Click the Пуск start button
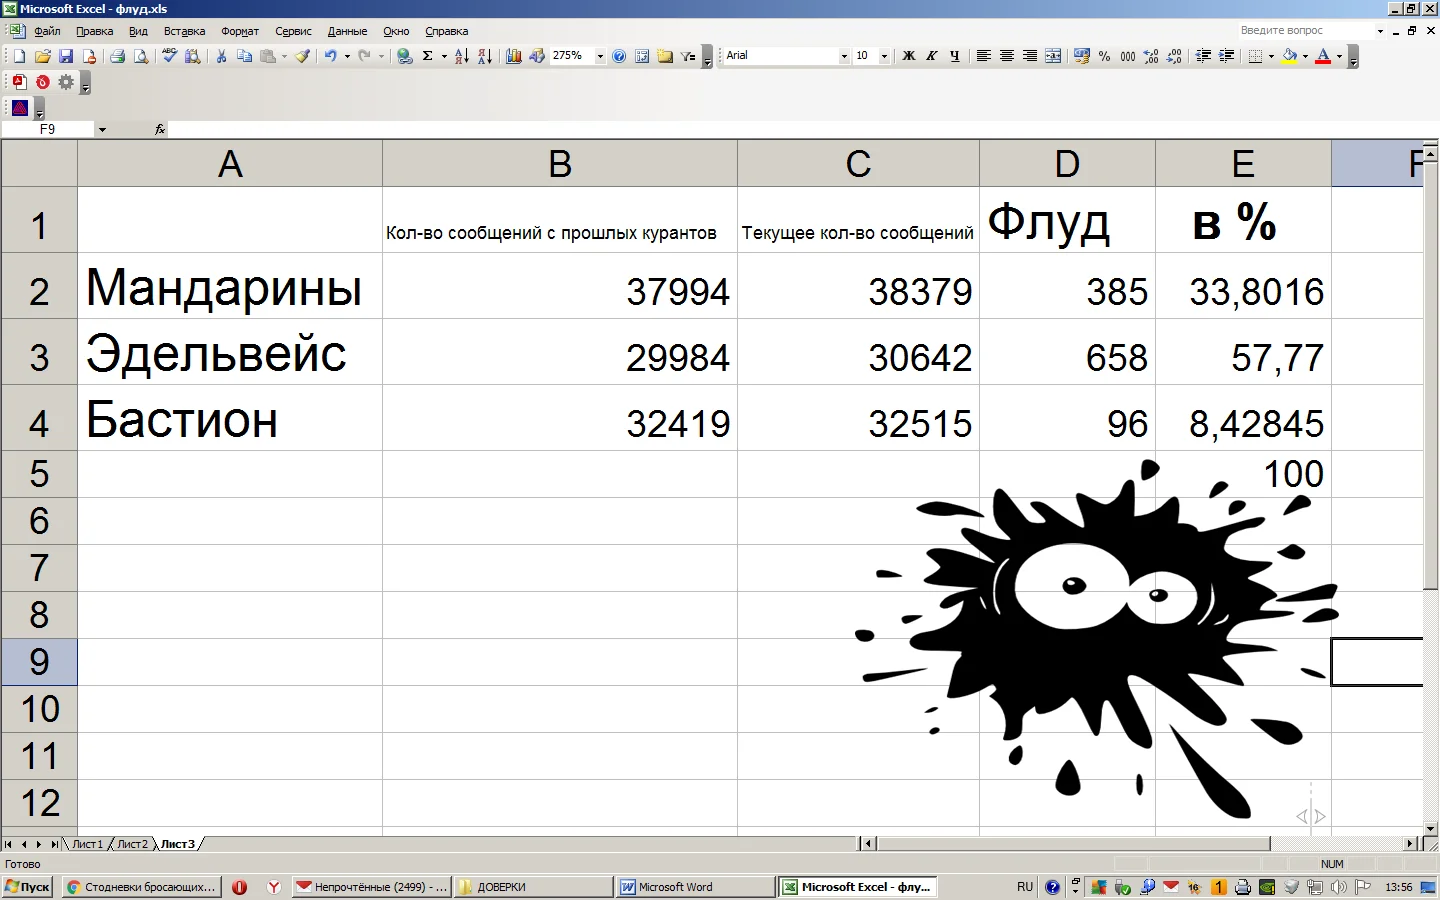Image resolution: width=1440 pixels, height=900 pixels. click(28, 887)
